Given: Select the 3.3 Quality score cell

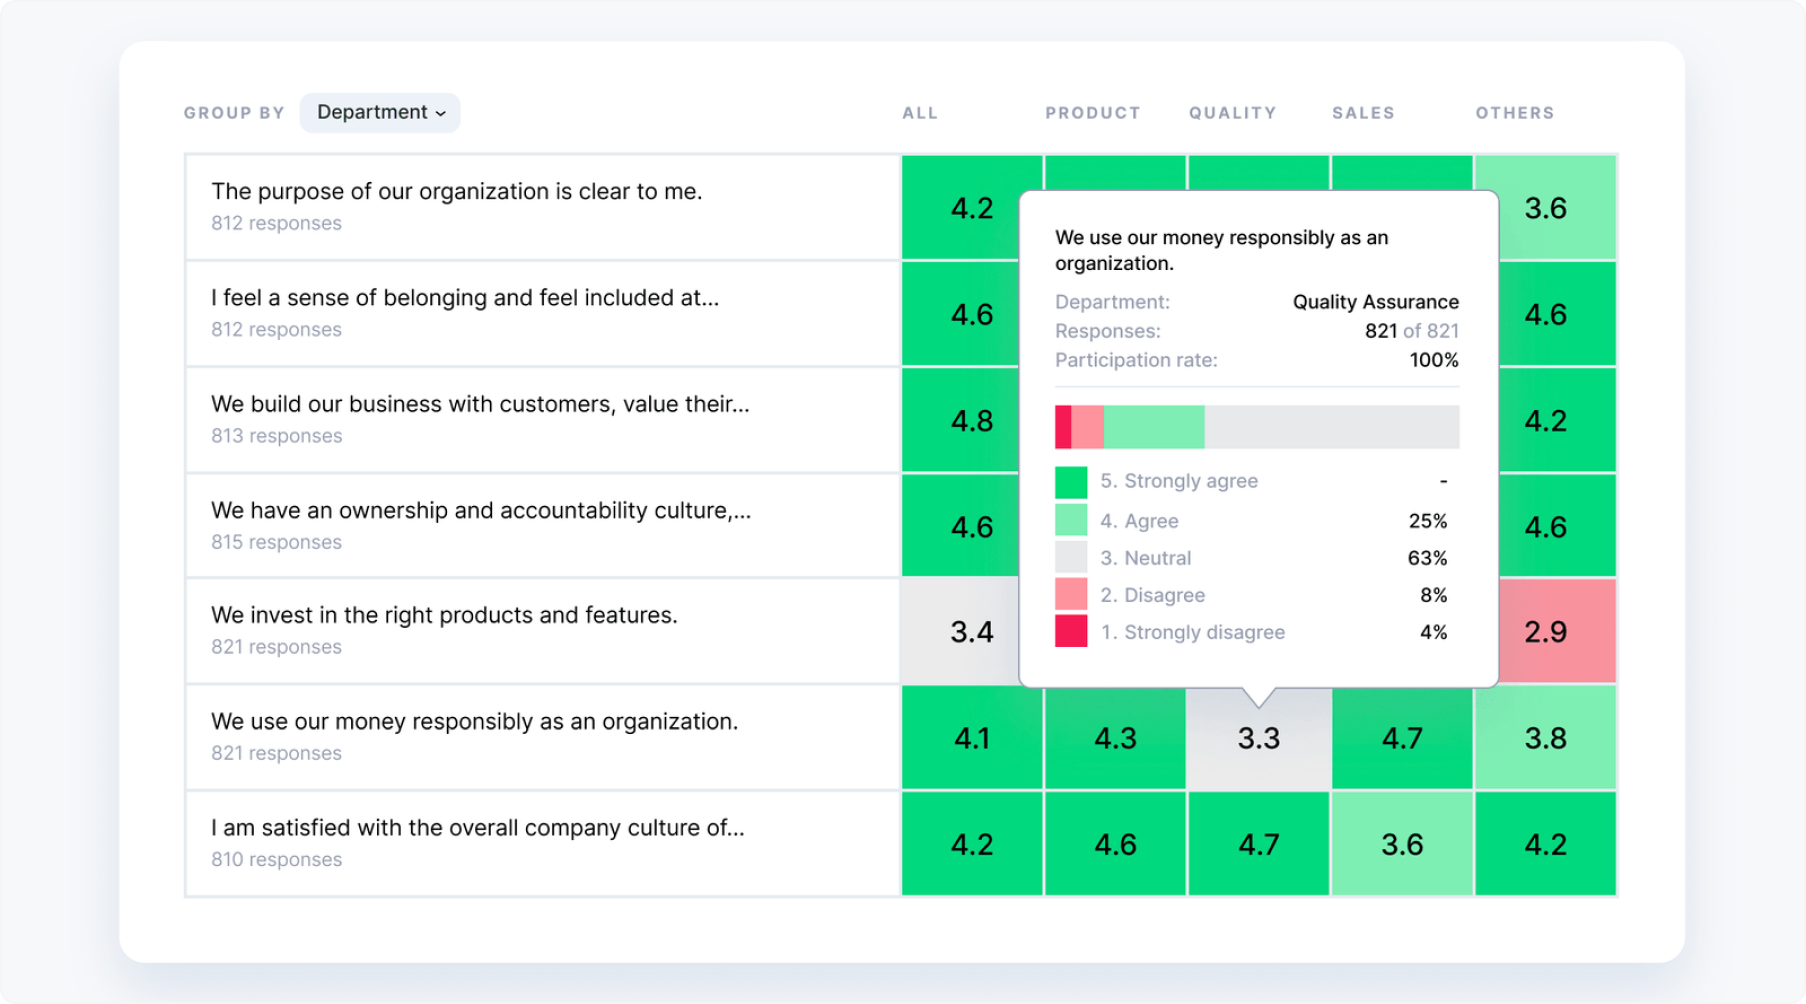Looking at the screenshot, I should pos(1258,737).
